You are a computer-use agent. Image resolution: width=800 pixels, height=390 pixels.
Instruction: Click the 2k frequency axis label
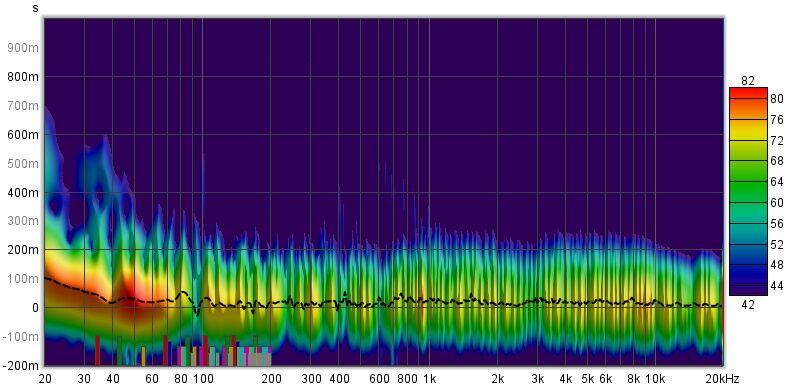[x=497, y=379]
